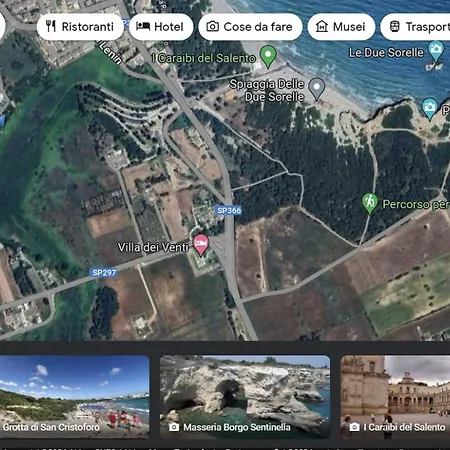450x450 pixels.
Task: Click the I Caraibi del Salento map label
Action: [x=204, y=58]
